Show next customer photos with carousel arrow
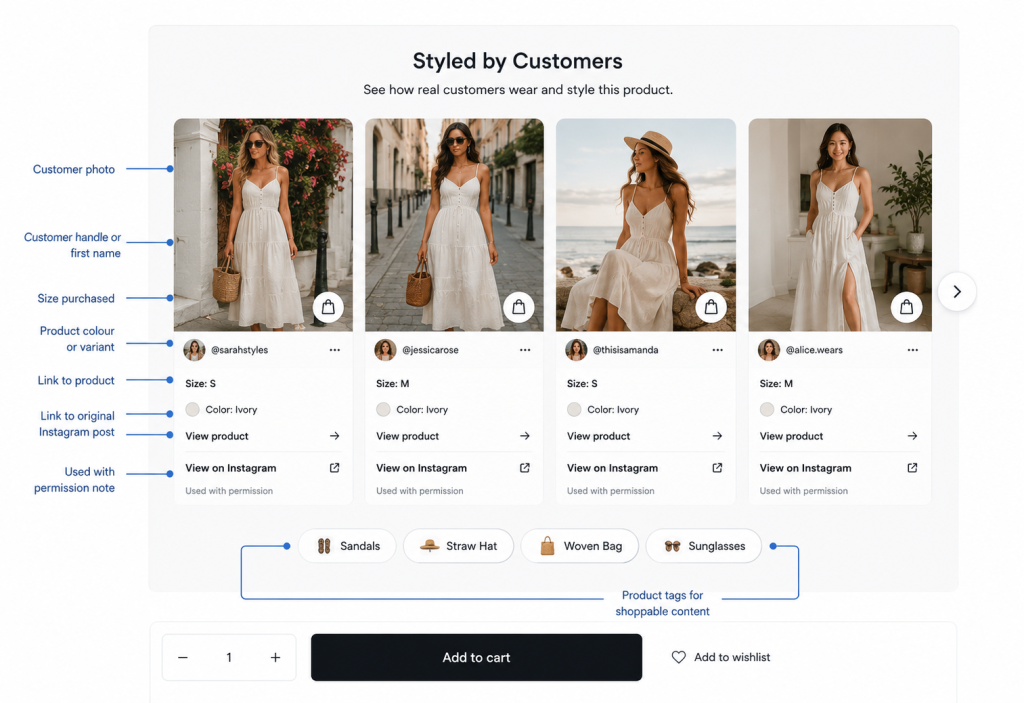Image resolution: width=1024 pixels, height=703 pixels. pos(957,291)
